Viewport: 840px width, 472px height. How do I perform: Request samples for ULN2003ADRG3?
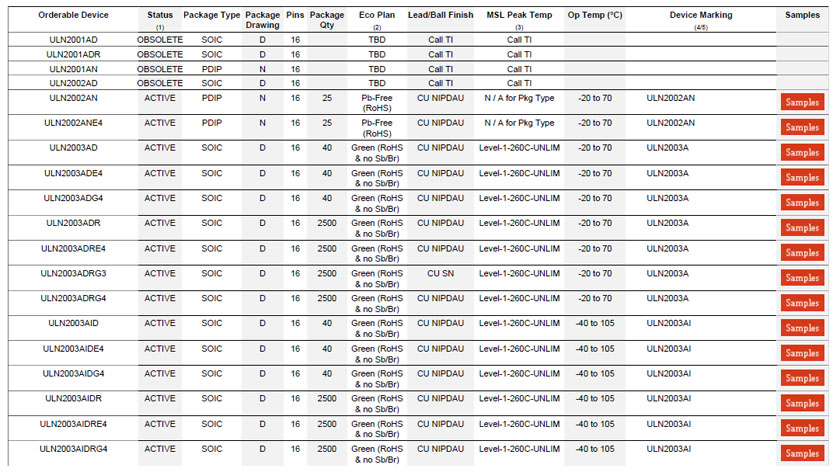[802, 278]
